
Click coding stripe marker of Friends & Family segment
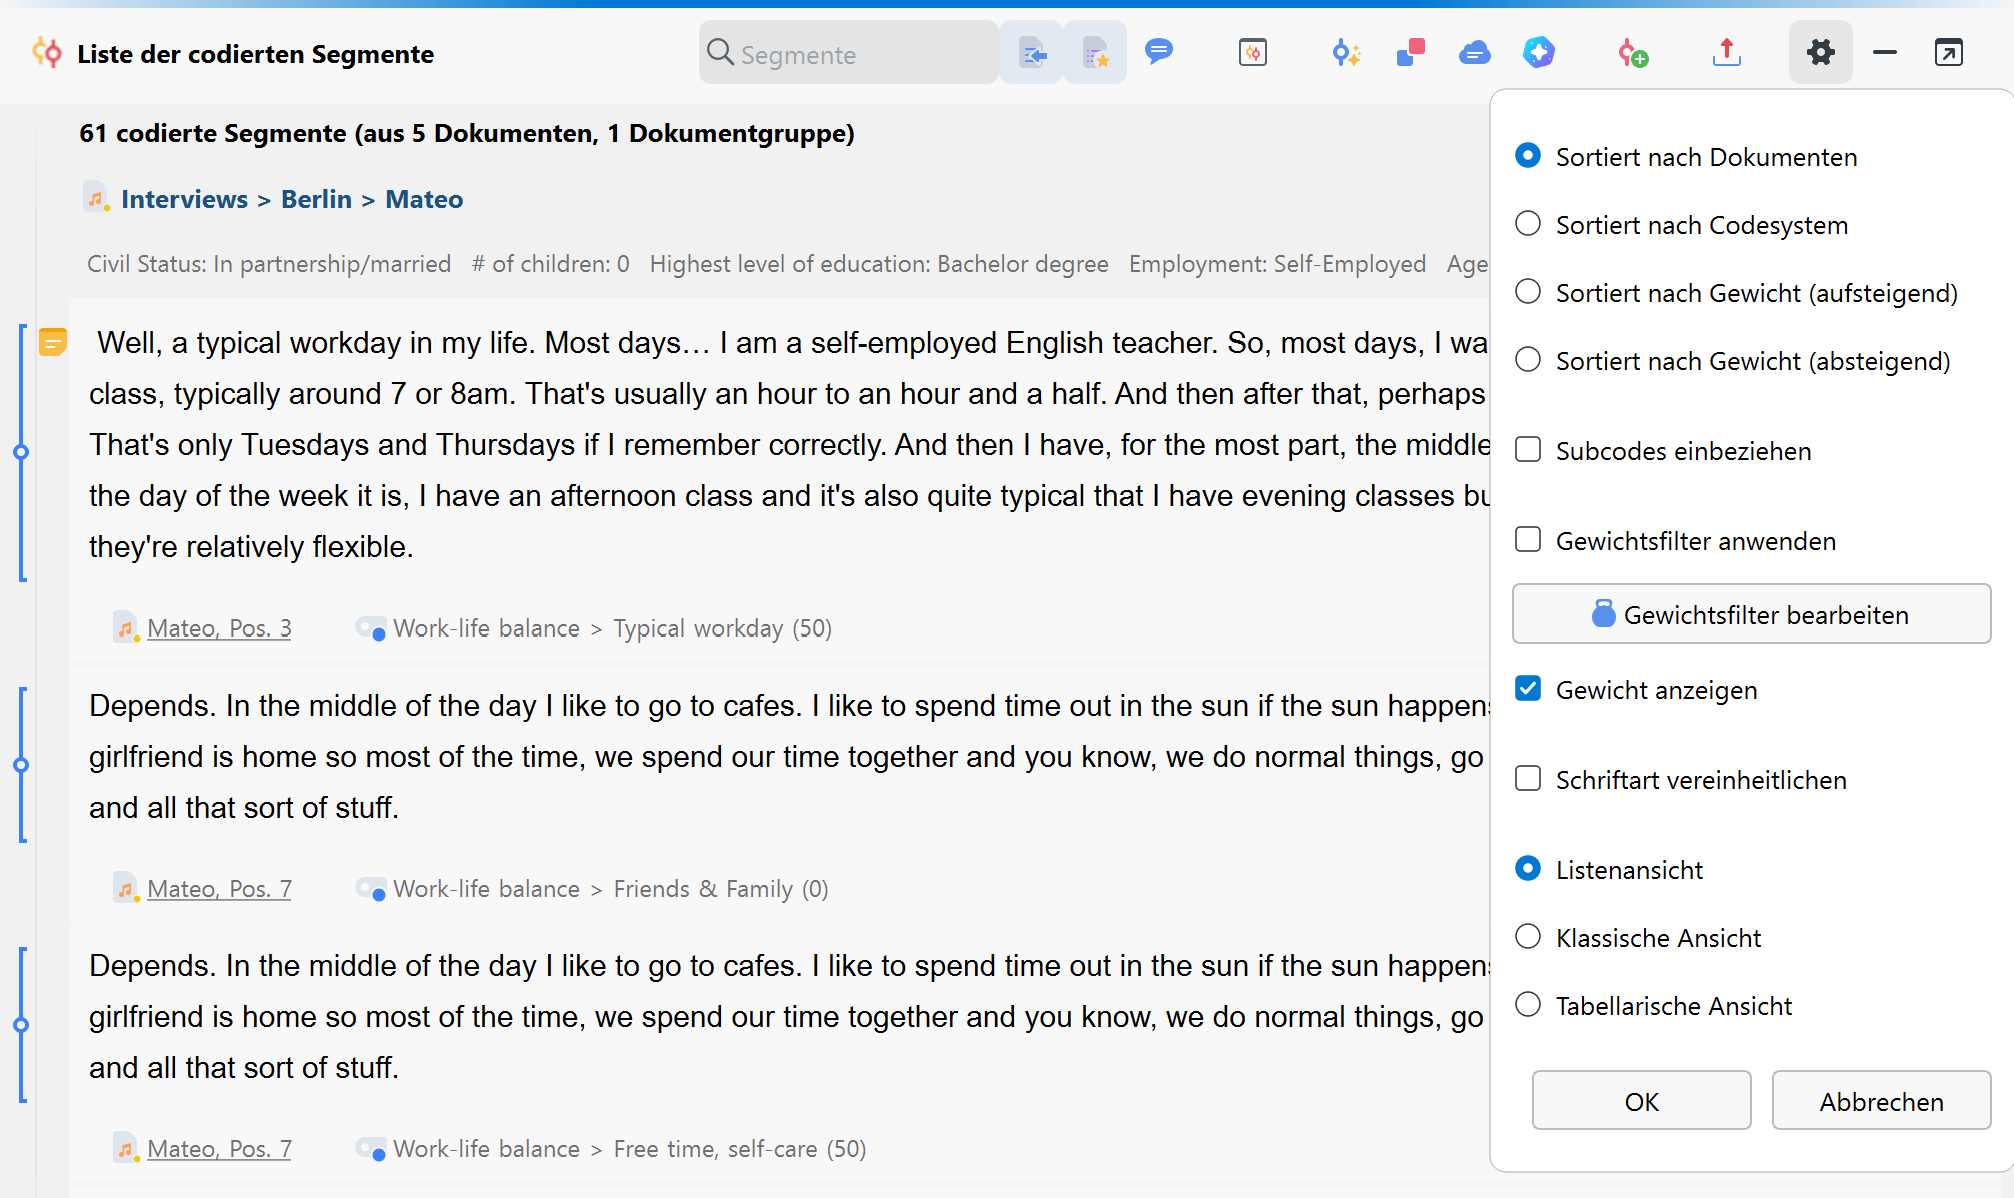21,765
